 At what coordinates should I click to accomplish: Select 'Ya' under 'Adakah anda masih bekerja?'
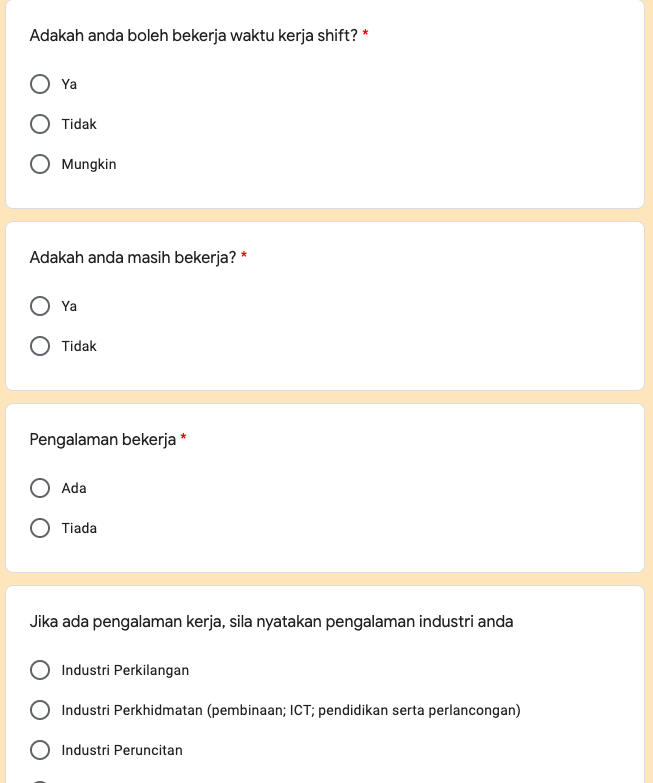(40, 306)
